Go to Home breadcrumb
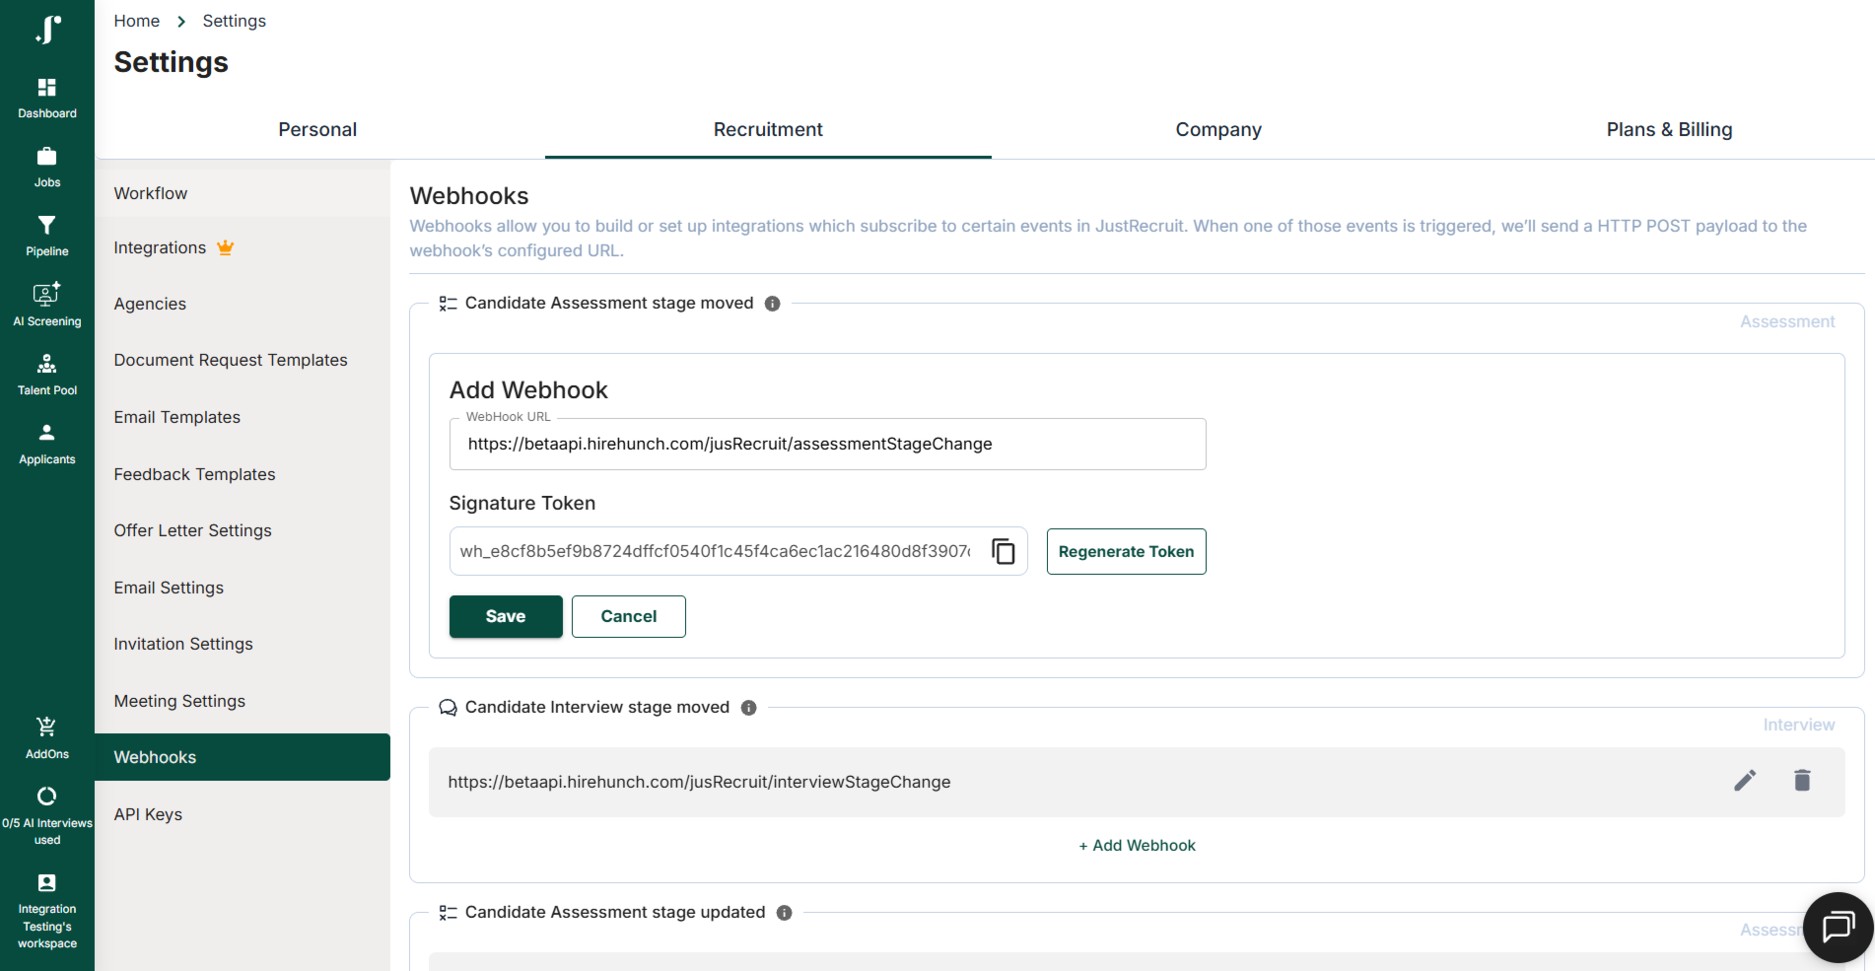Viewport: 1875px width, 971px height. point(137,21)
